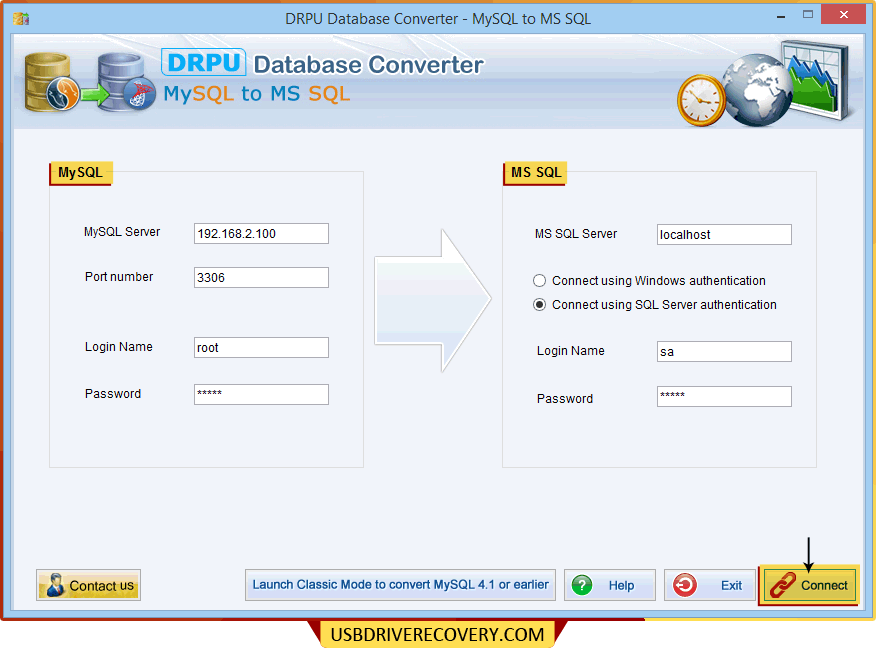The width and height of the screenshot is (876, 648).
Task: Click the 'MySQL Server' label
Action: (x=122, y=232)
